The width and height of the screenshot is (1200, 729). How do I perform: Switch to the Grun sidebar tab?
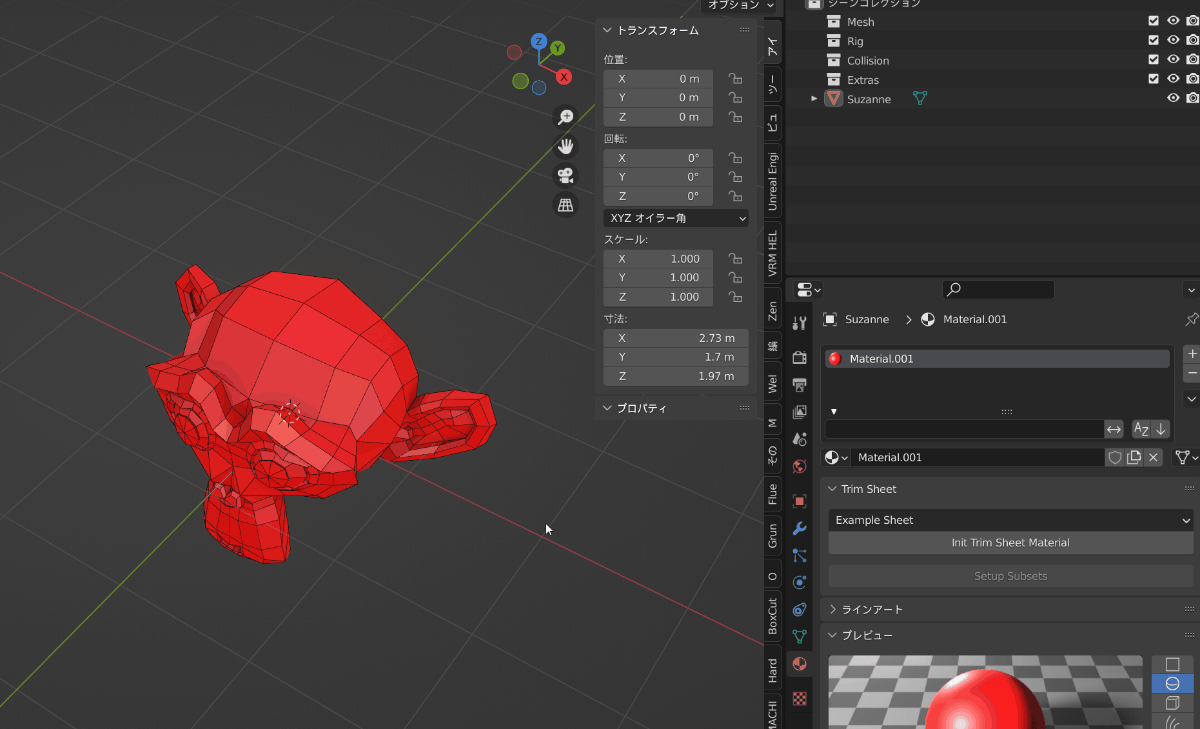coord(772,536)
